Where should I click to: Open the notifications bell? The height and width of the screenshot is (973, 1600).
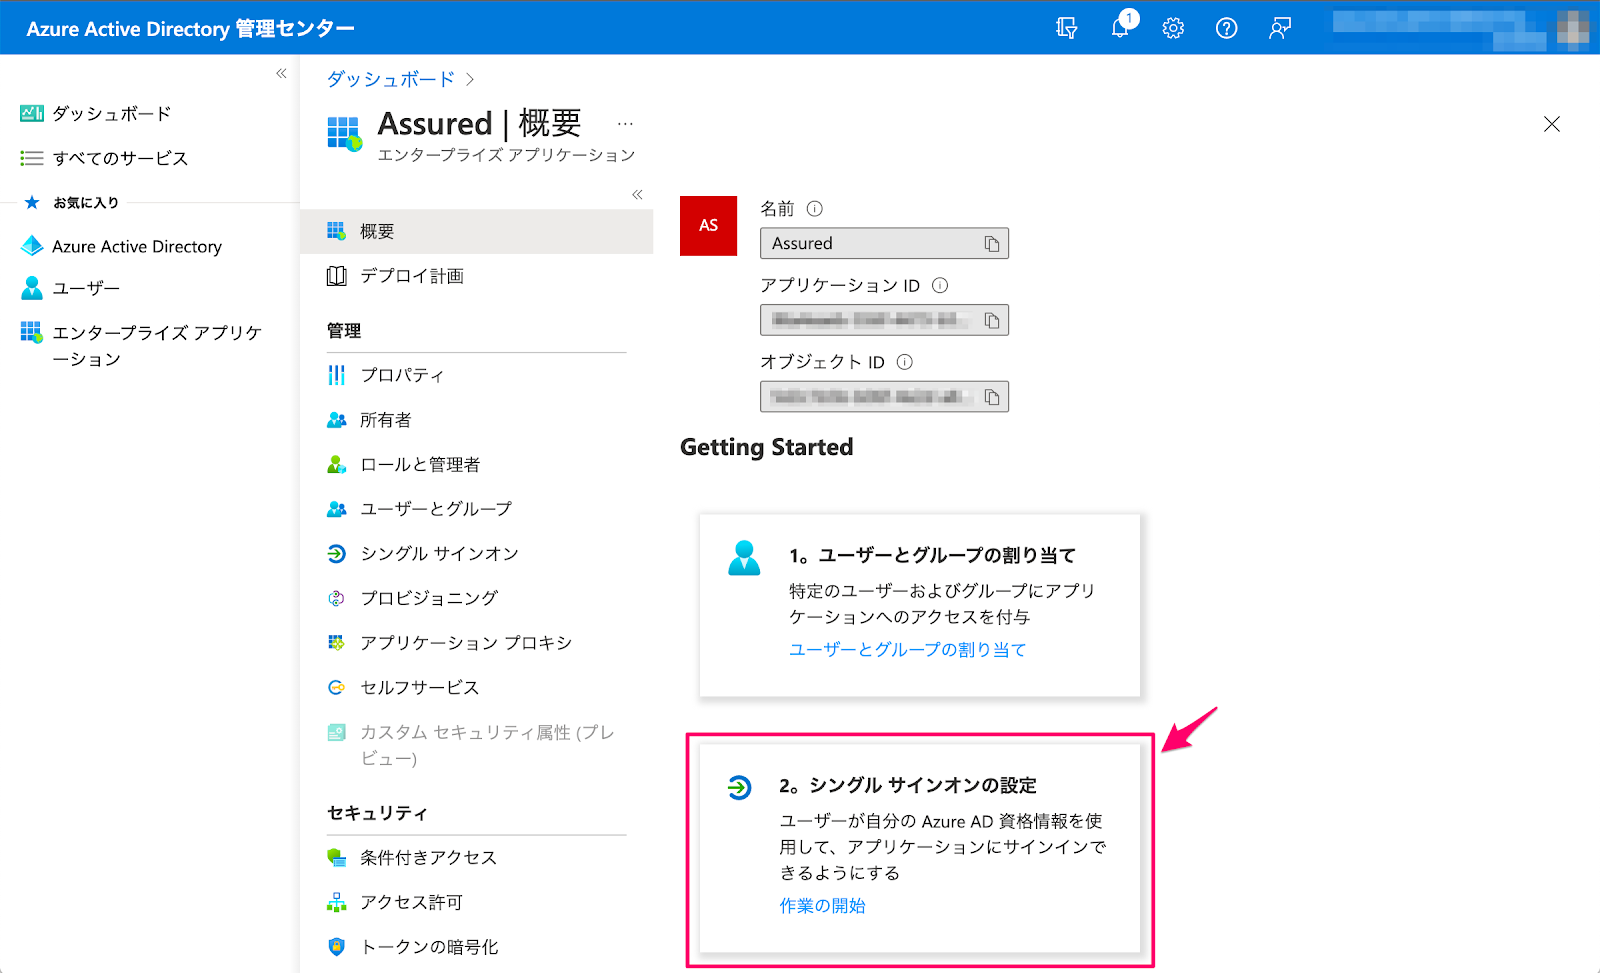(x=1121, y=27)
